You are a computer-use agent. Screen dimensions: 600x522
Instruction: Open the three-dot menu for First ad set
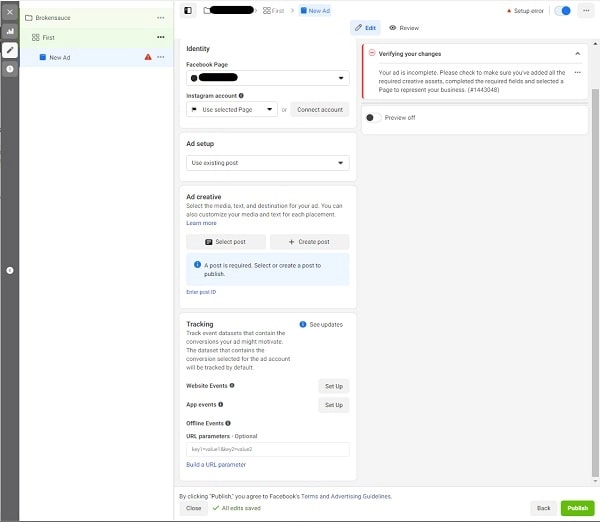161,37
